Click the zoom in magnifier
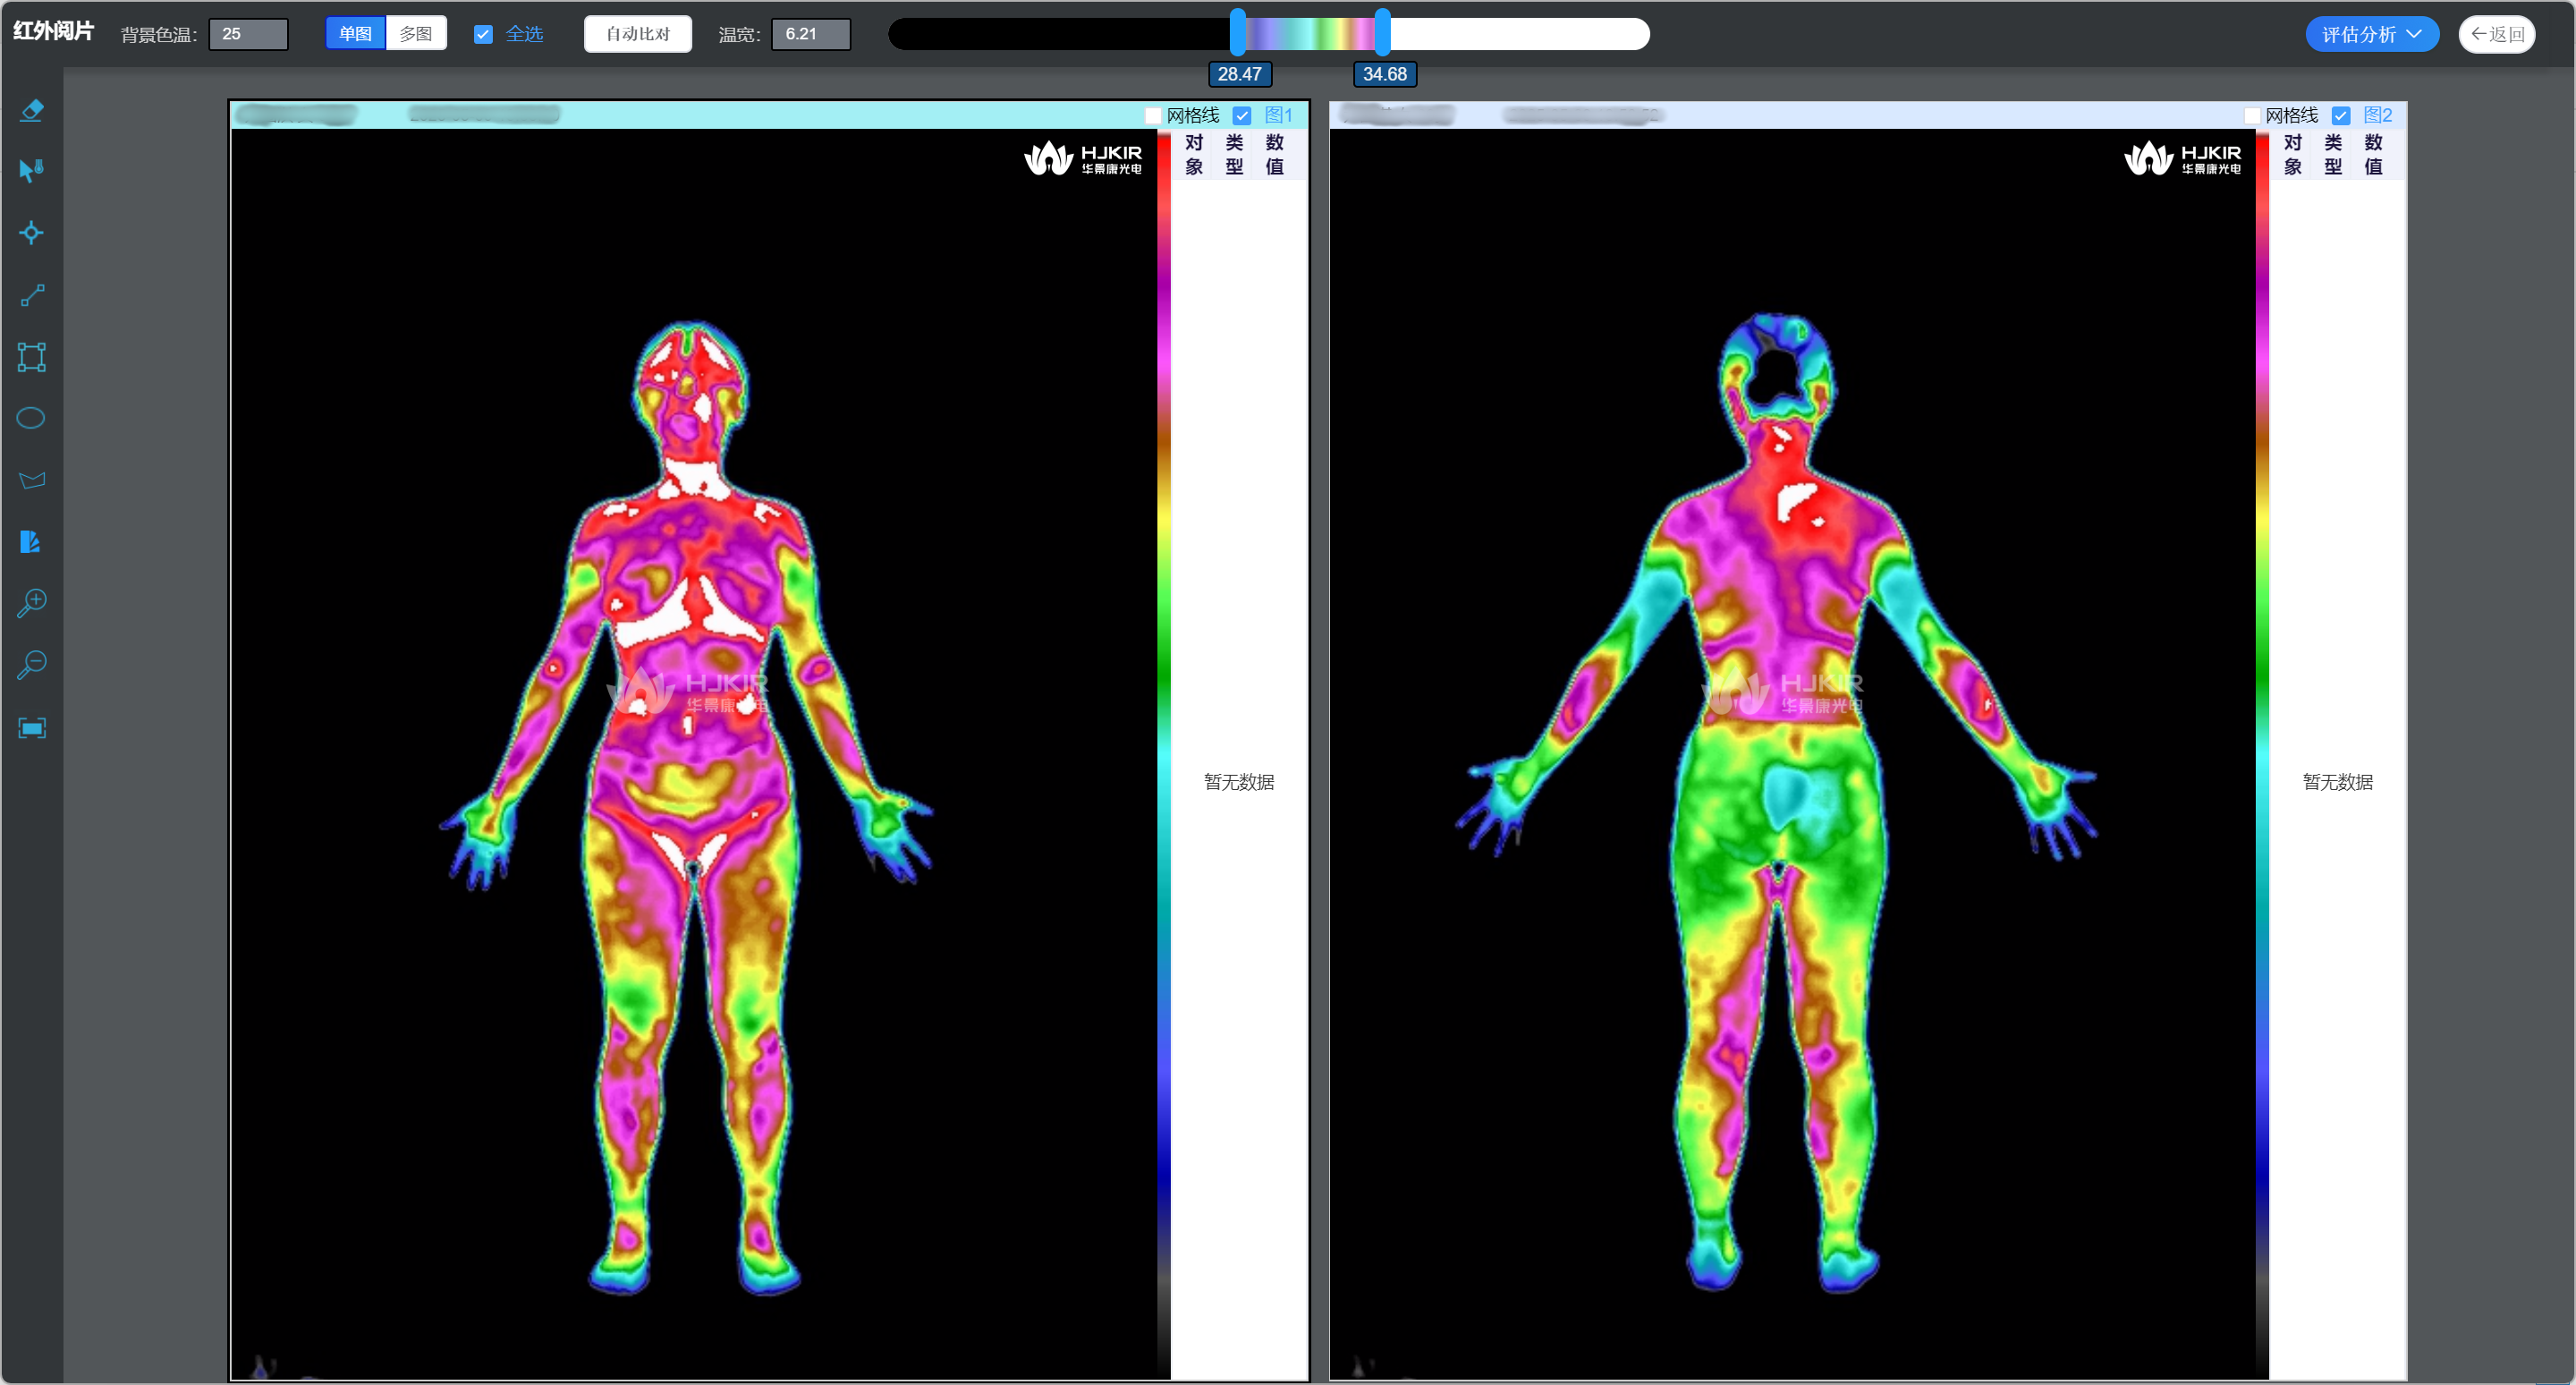 [31, 603]
